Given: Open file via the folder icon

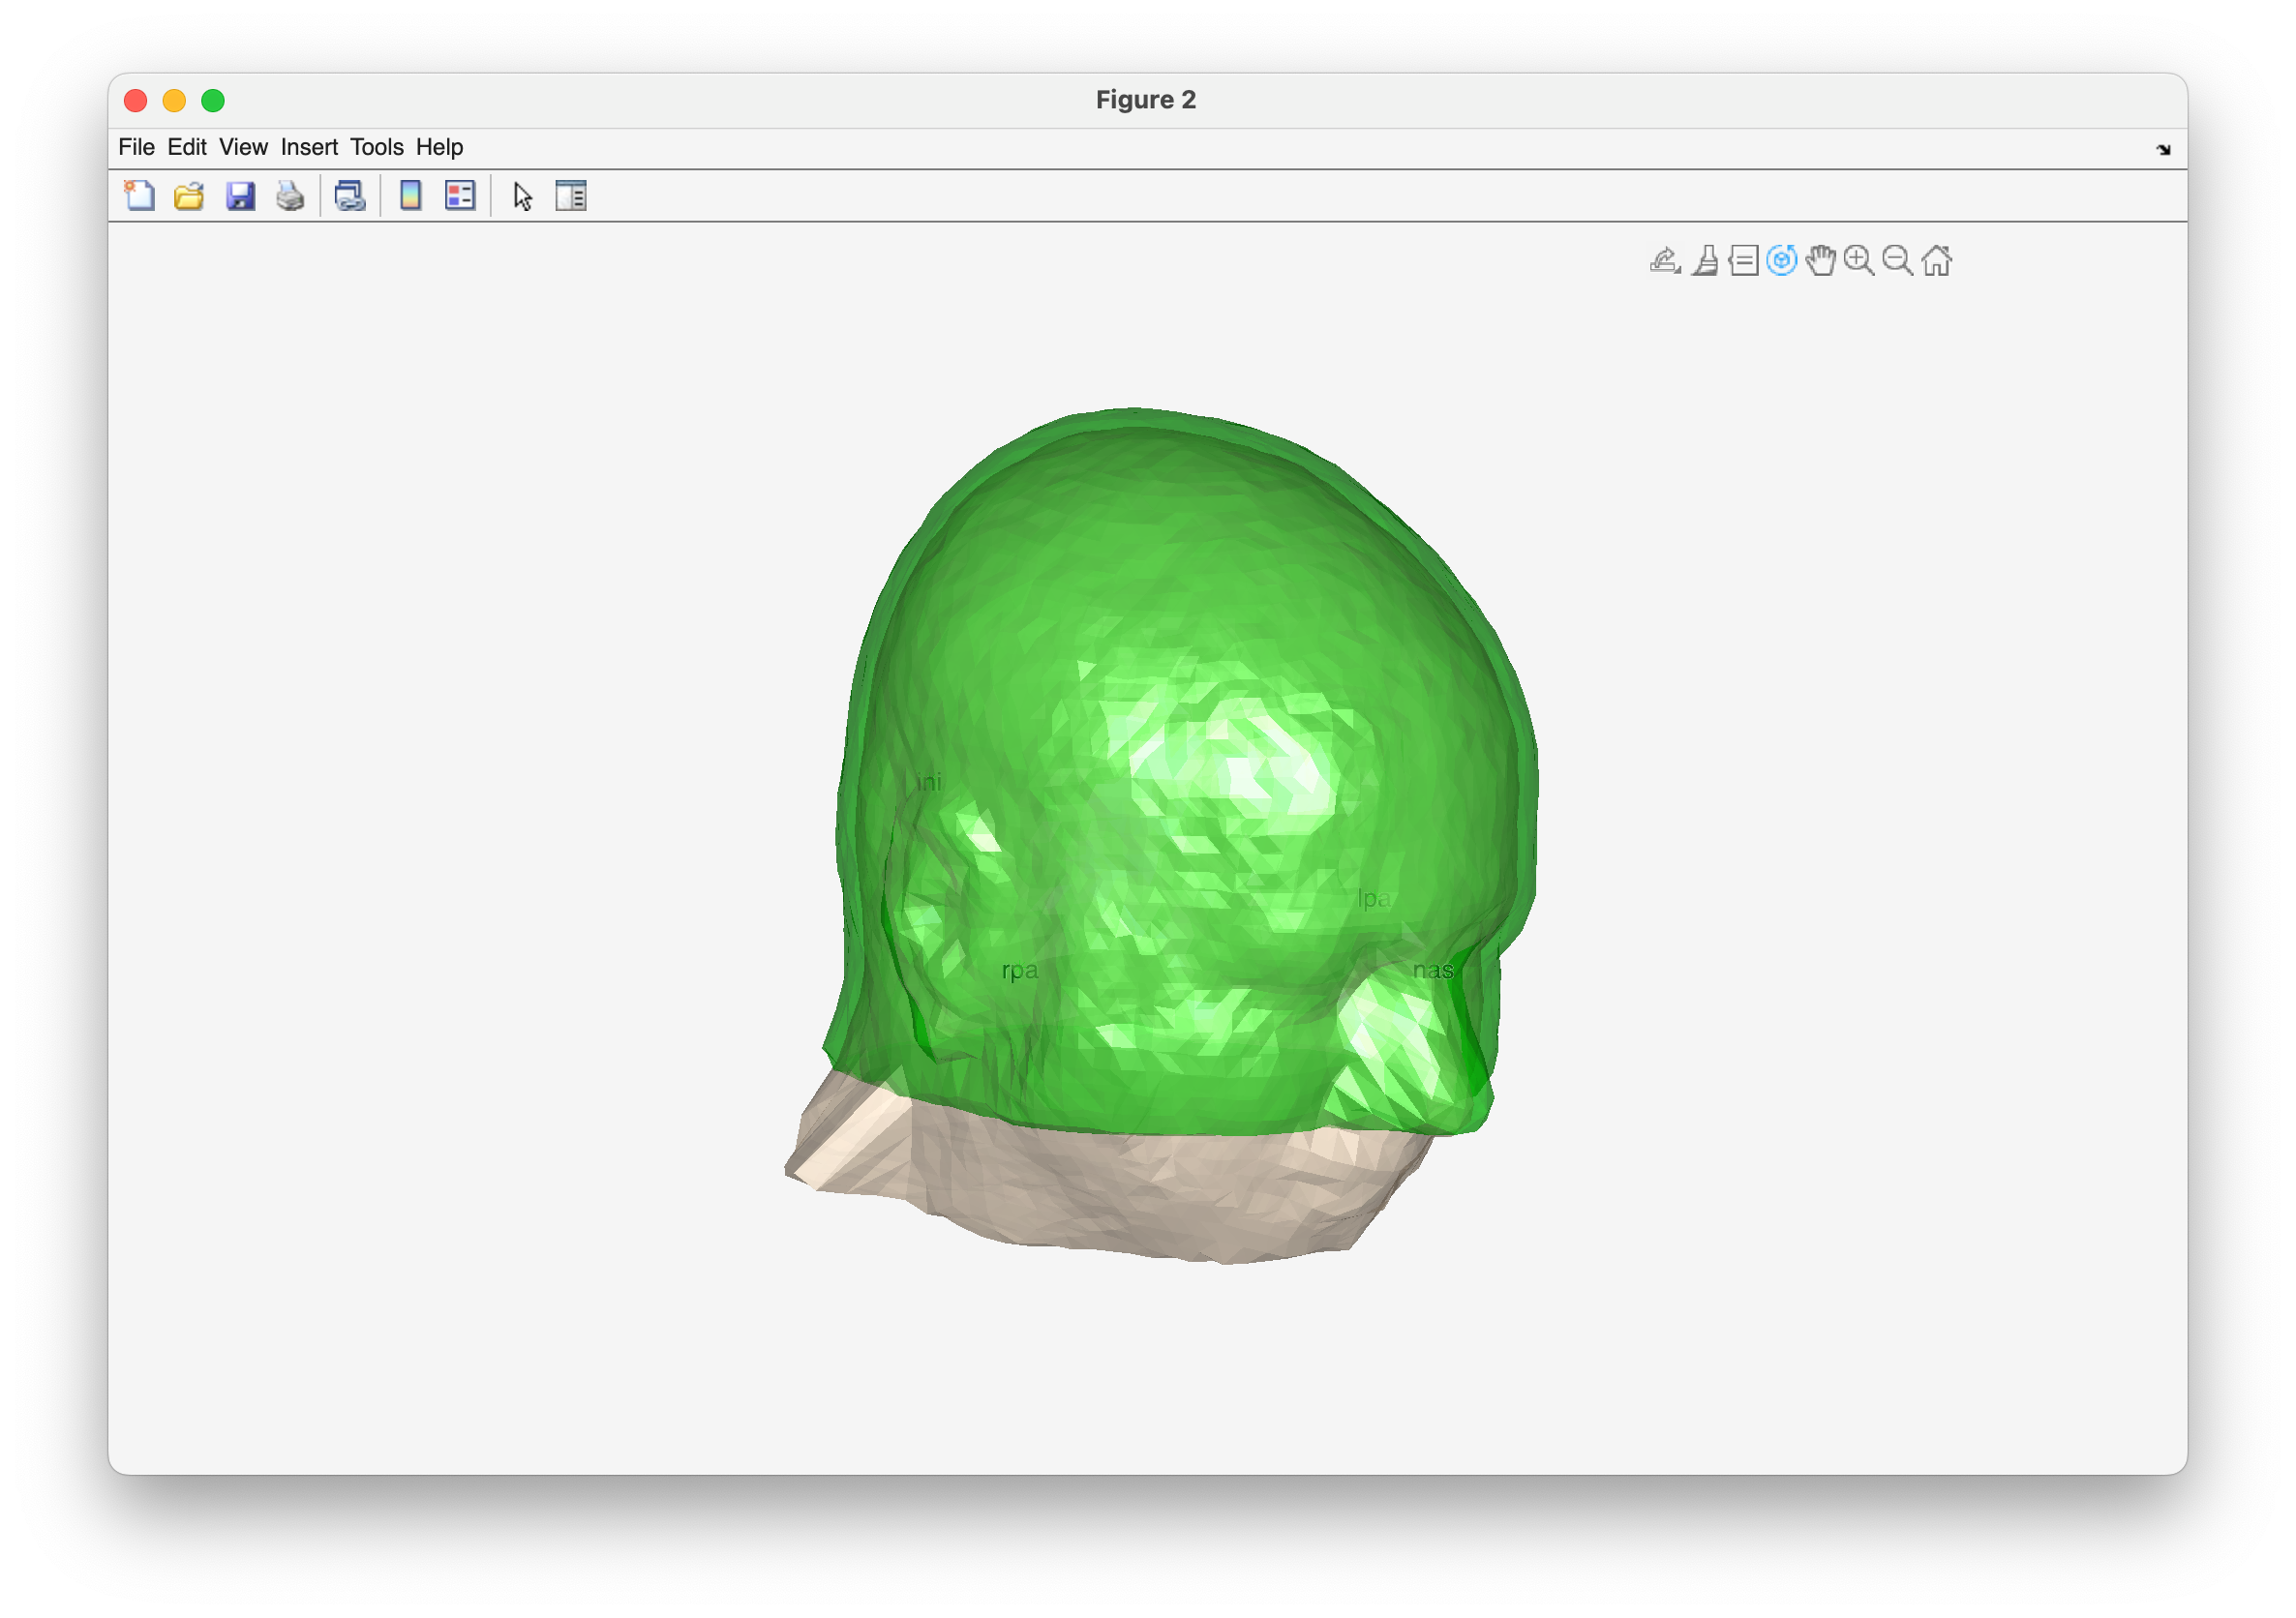Looking at the screenshot, I should [x=189, y=195].
